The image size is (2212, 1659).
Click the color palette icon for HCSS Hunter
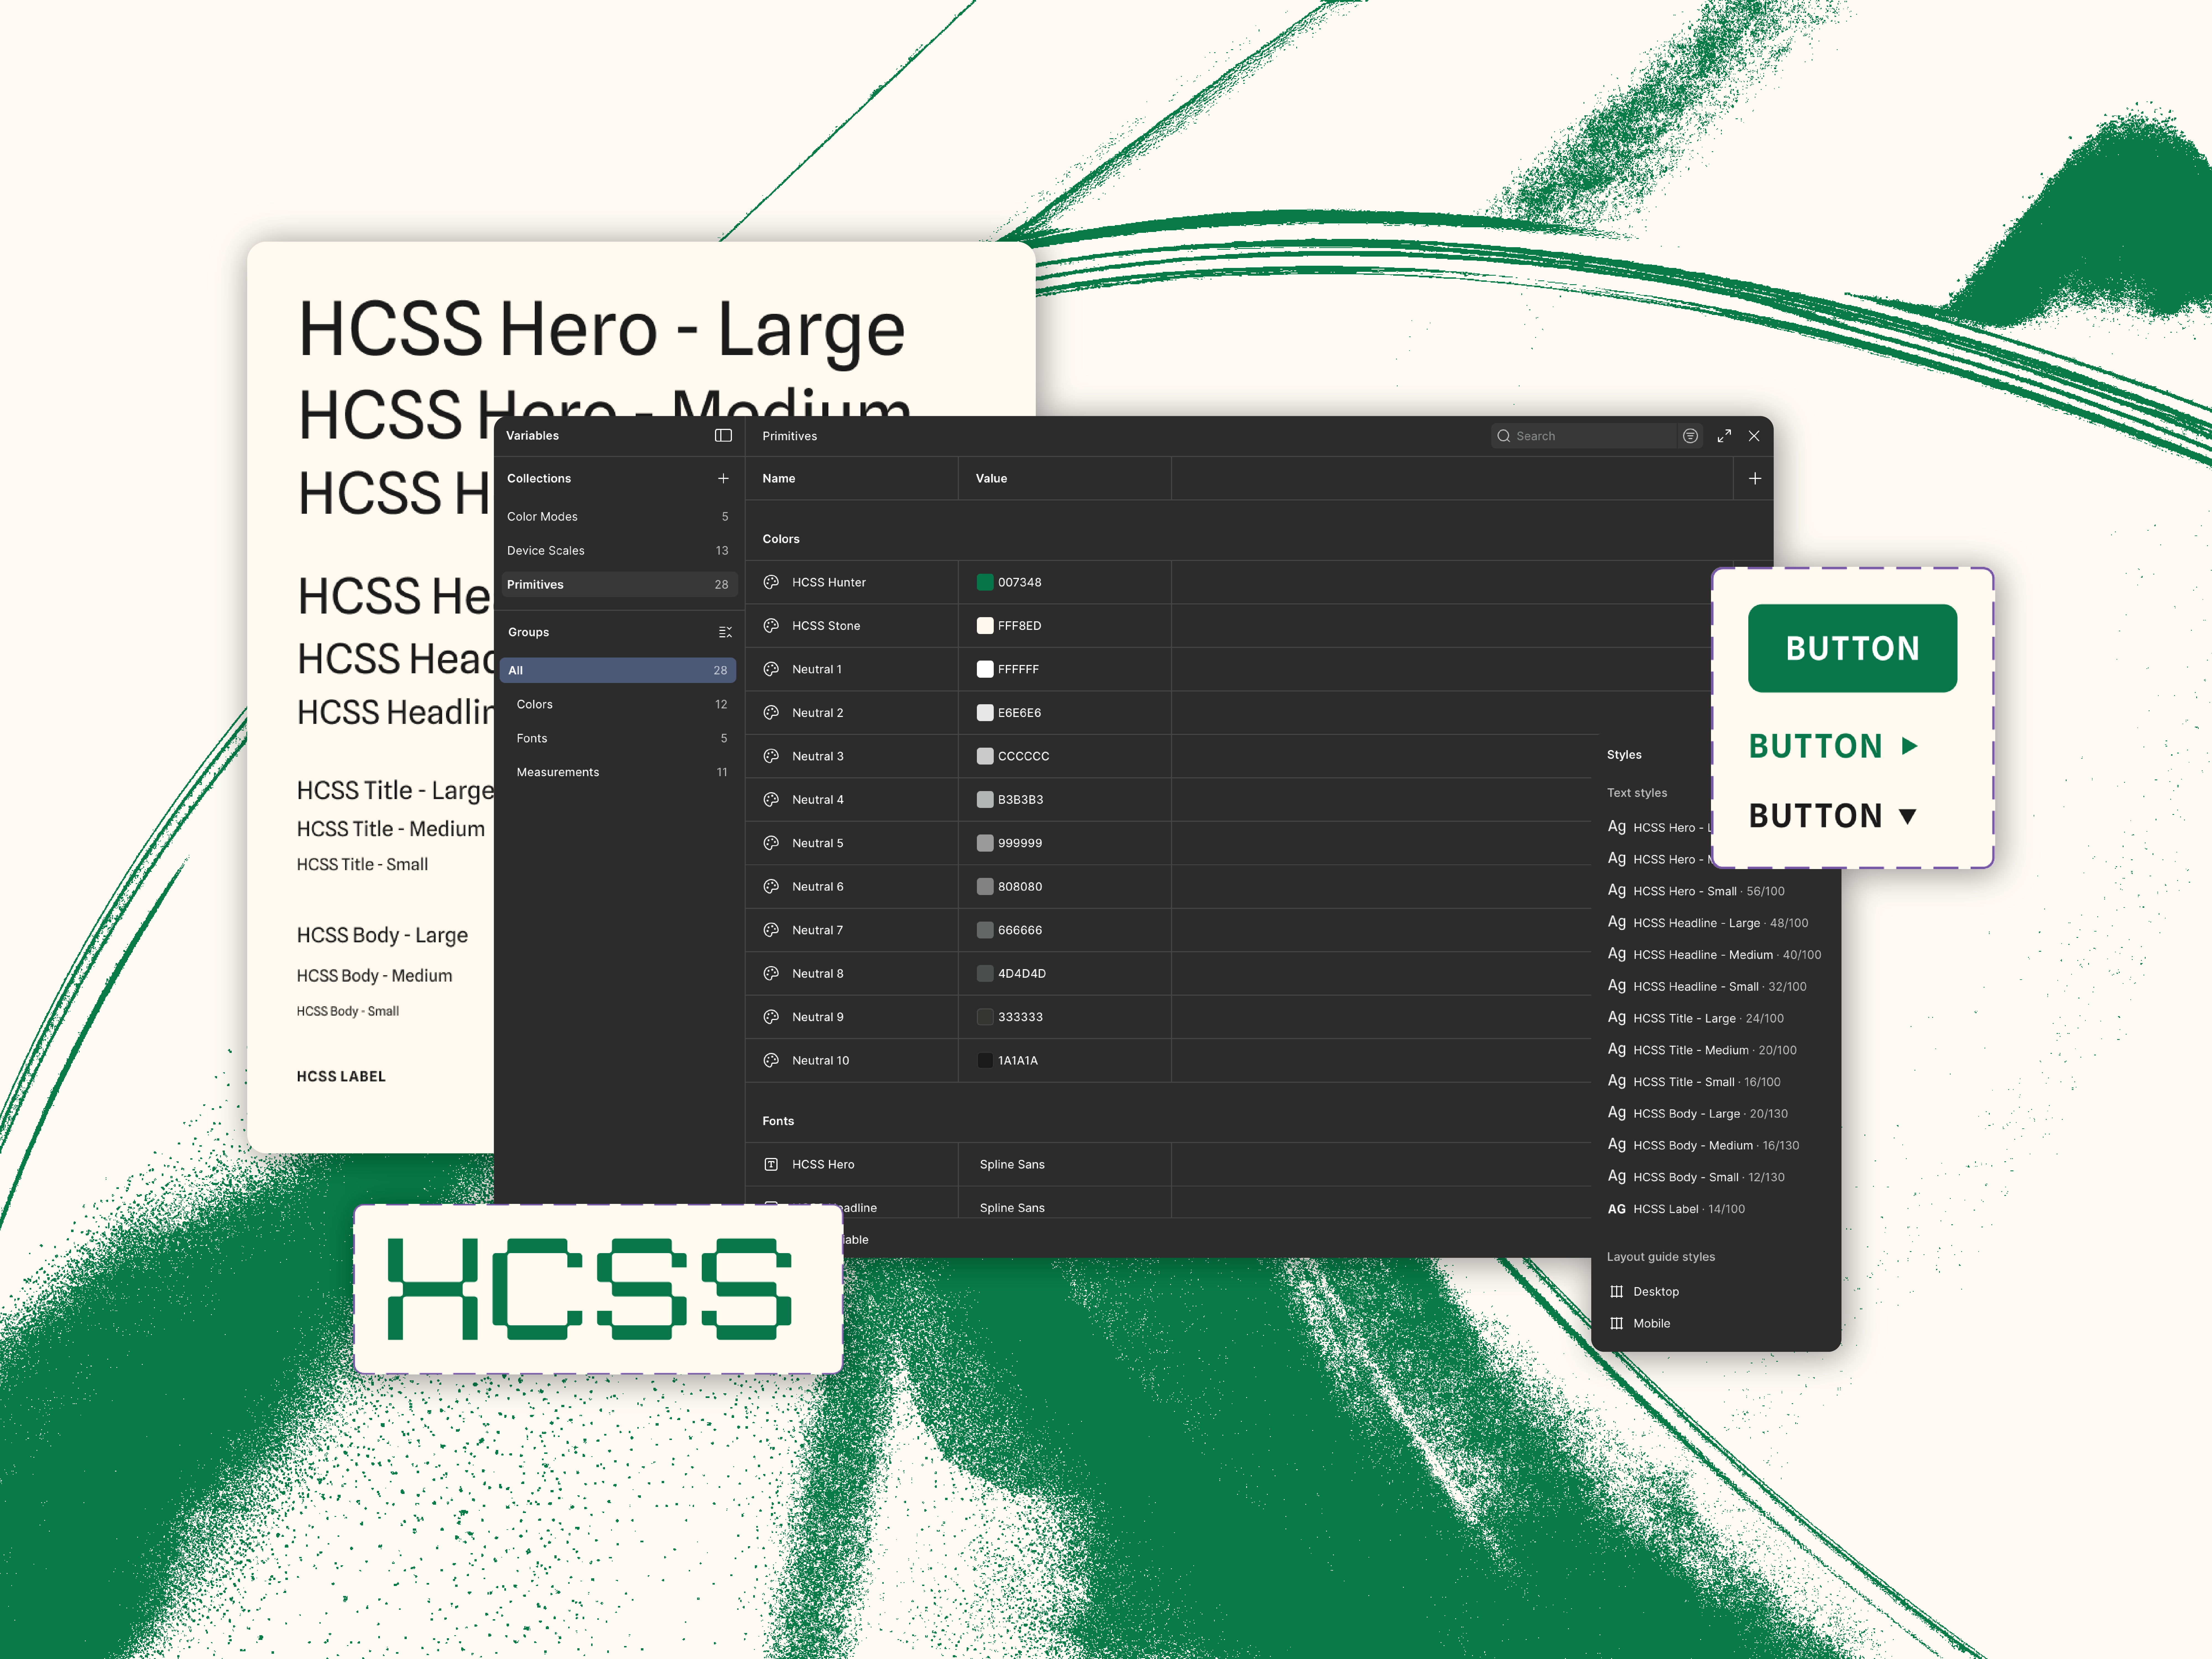(x=771, y=582)
